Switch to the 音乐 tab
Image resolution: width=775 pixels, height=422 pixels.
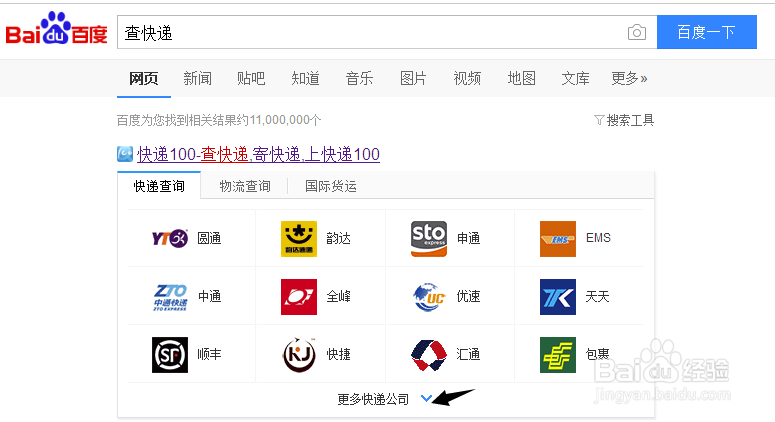[359, 78]
